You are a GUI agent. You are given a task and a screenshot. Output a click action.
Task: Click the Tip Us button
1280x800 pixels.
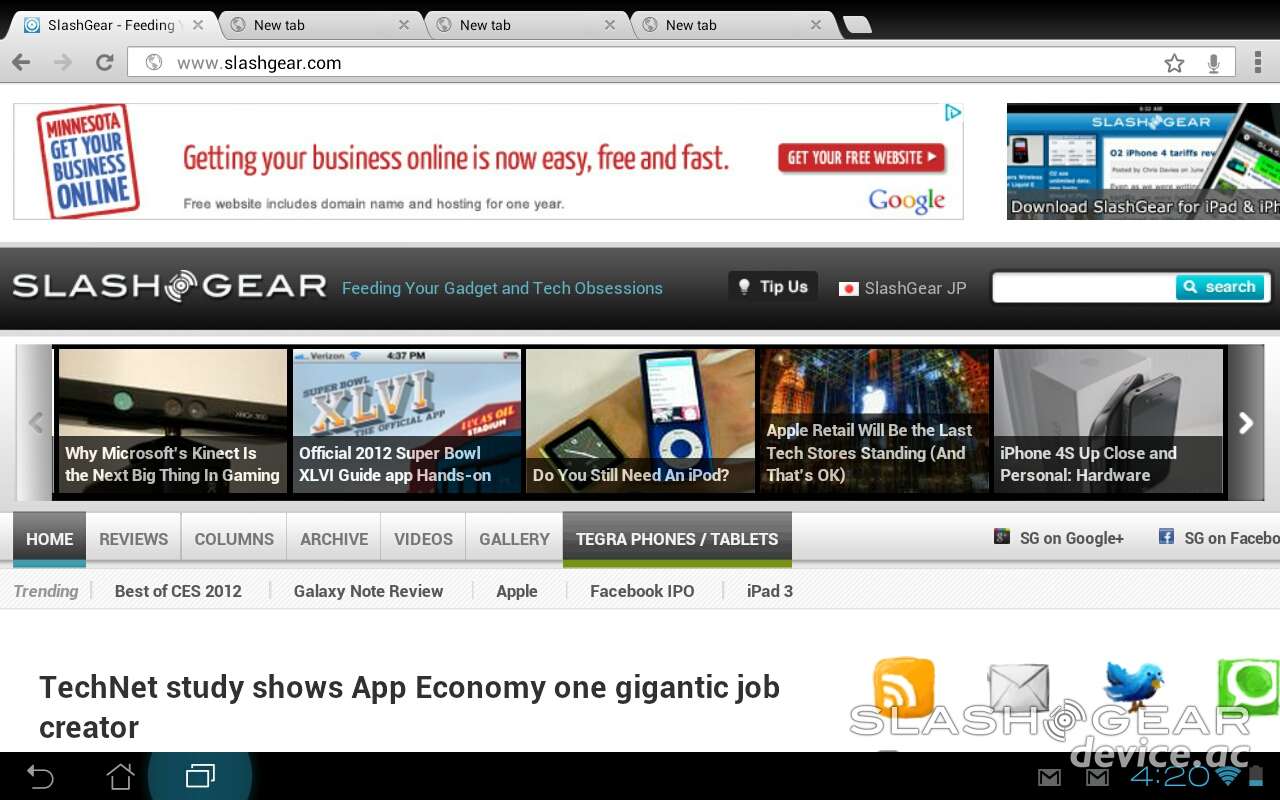point(772,287)
